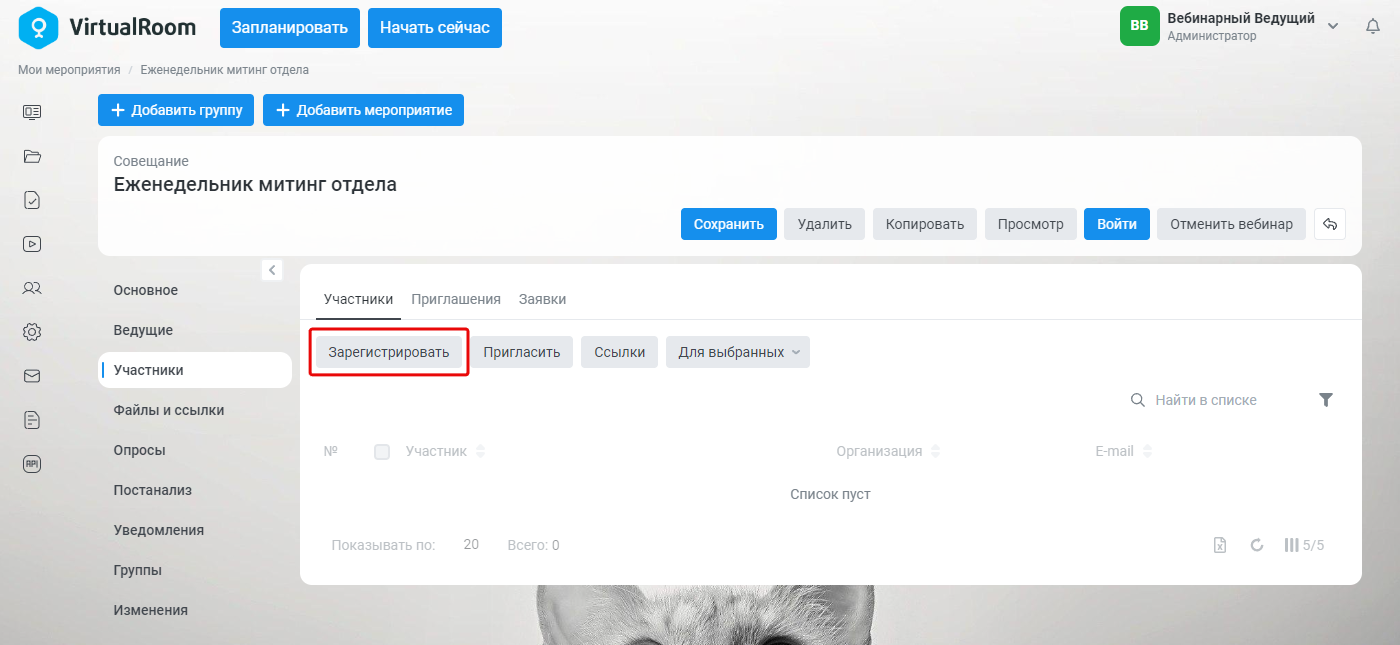
Task: Open the folder icon in the left sidebar
Action: [x=32, y=156]
